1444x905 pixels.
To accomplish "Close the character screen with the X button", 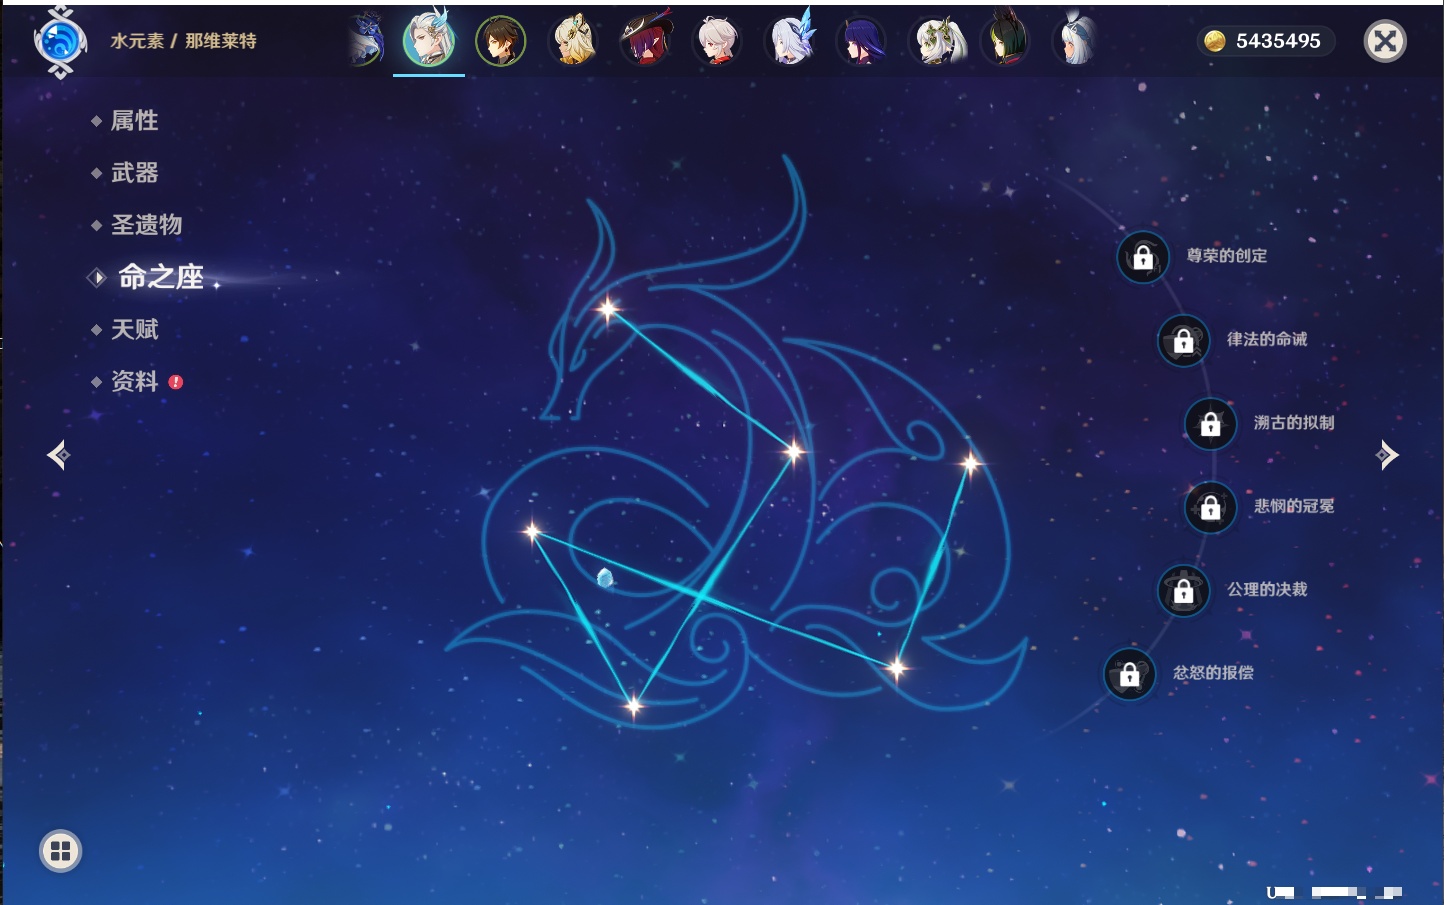I will tap(1385, 41).
